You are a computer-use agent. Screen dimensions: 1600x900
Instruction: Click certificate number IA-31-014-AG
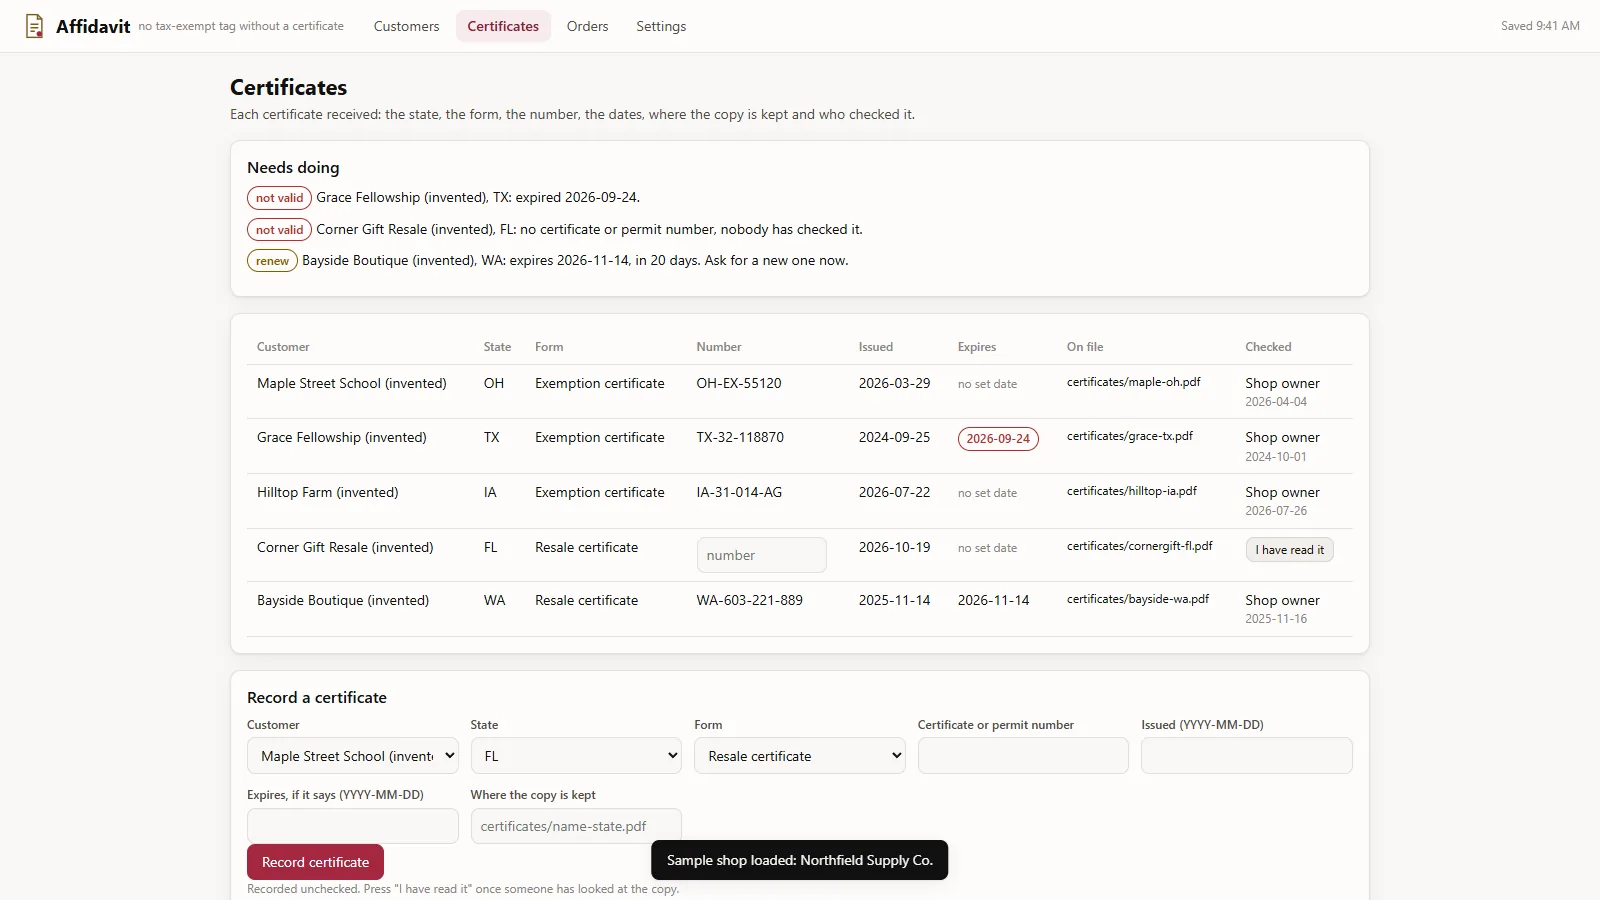[739, 492]
